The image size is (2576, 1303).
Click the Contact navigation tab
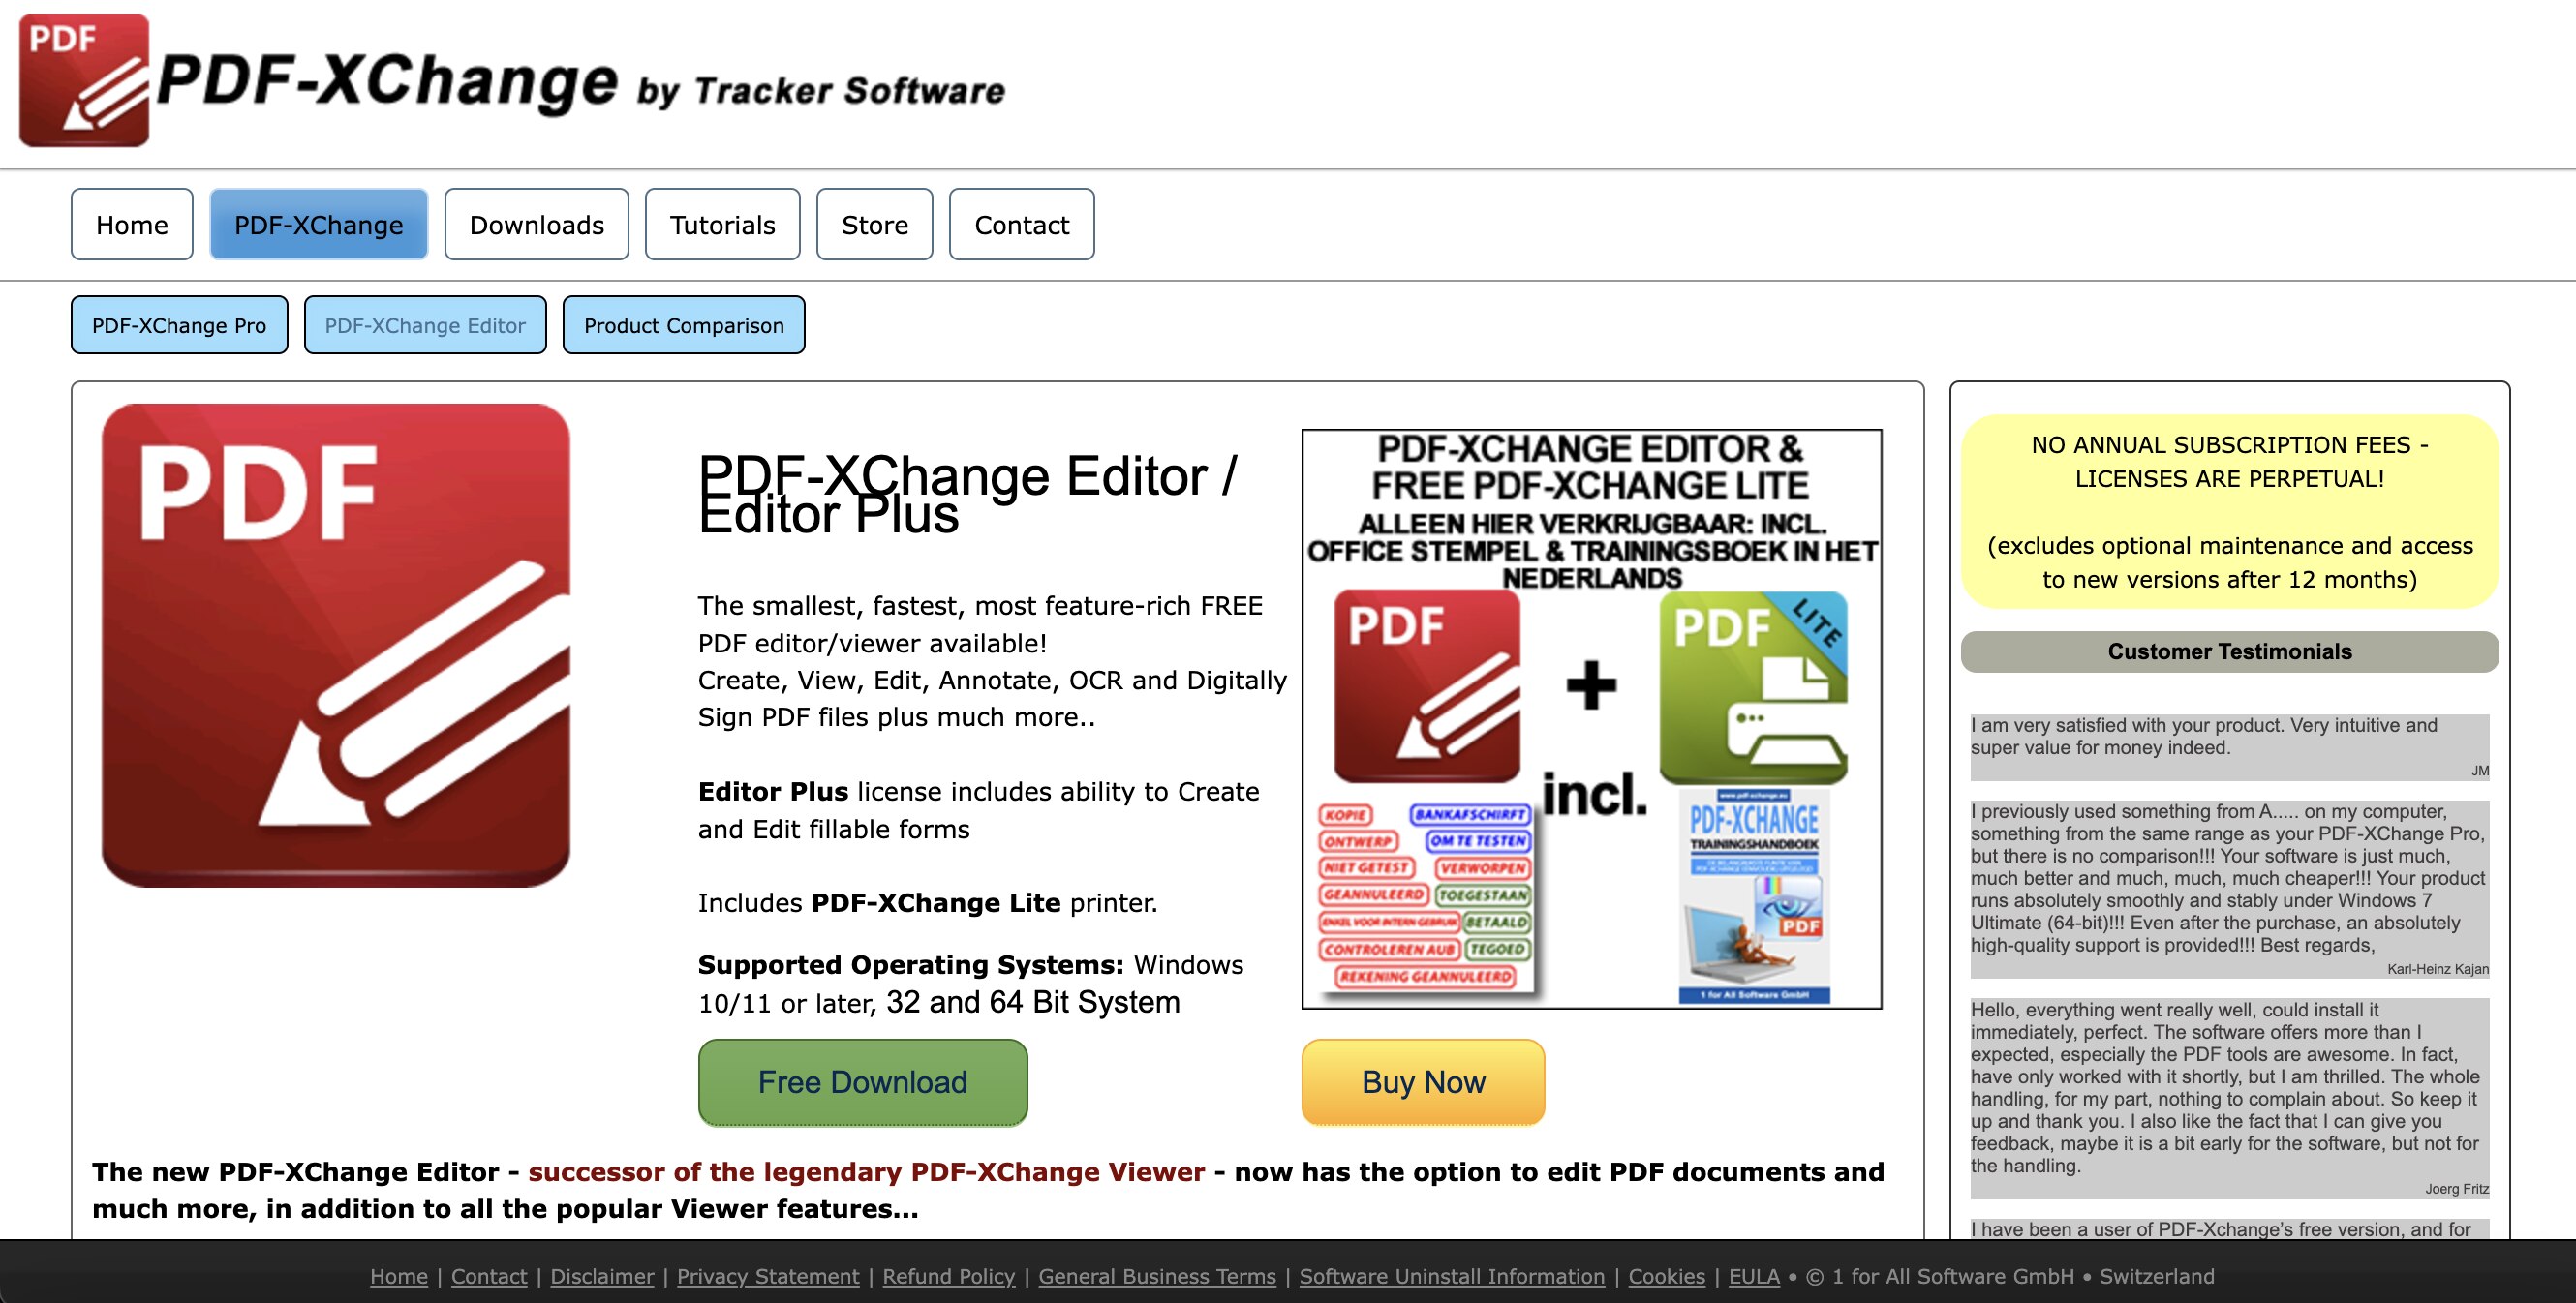point(1021,223)
